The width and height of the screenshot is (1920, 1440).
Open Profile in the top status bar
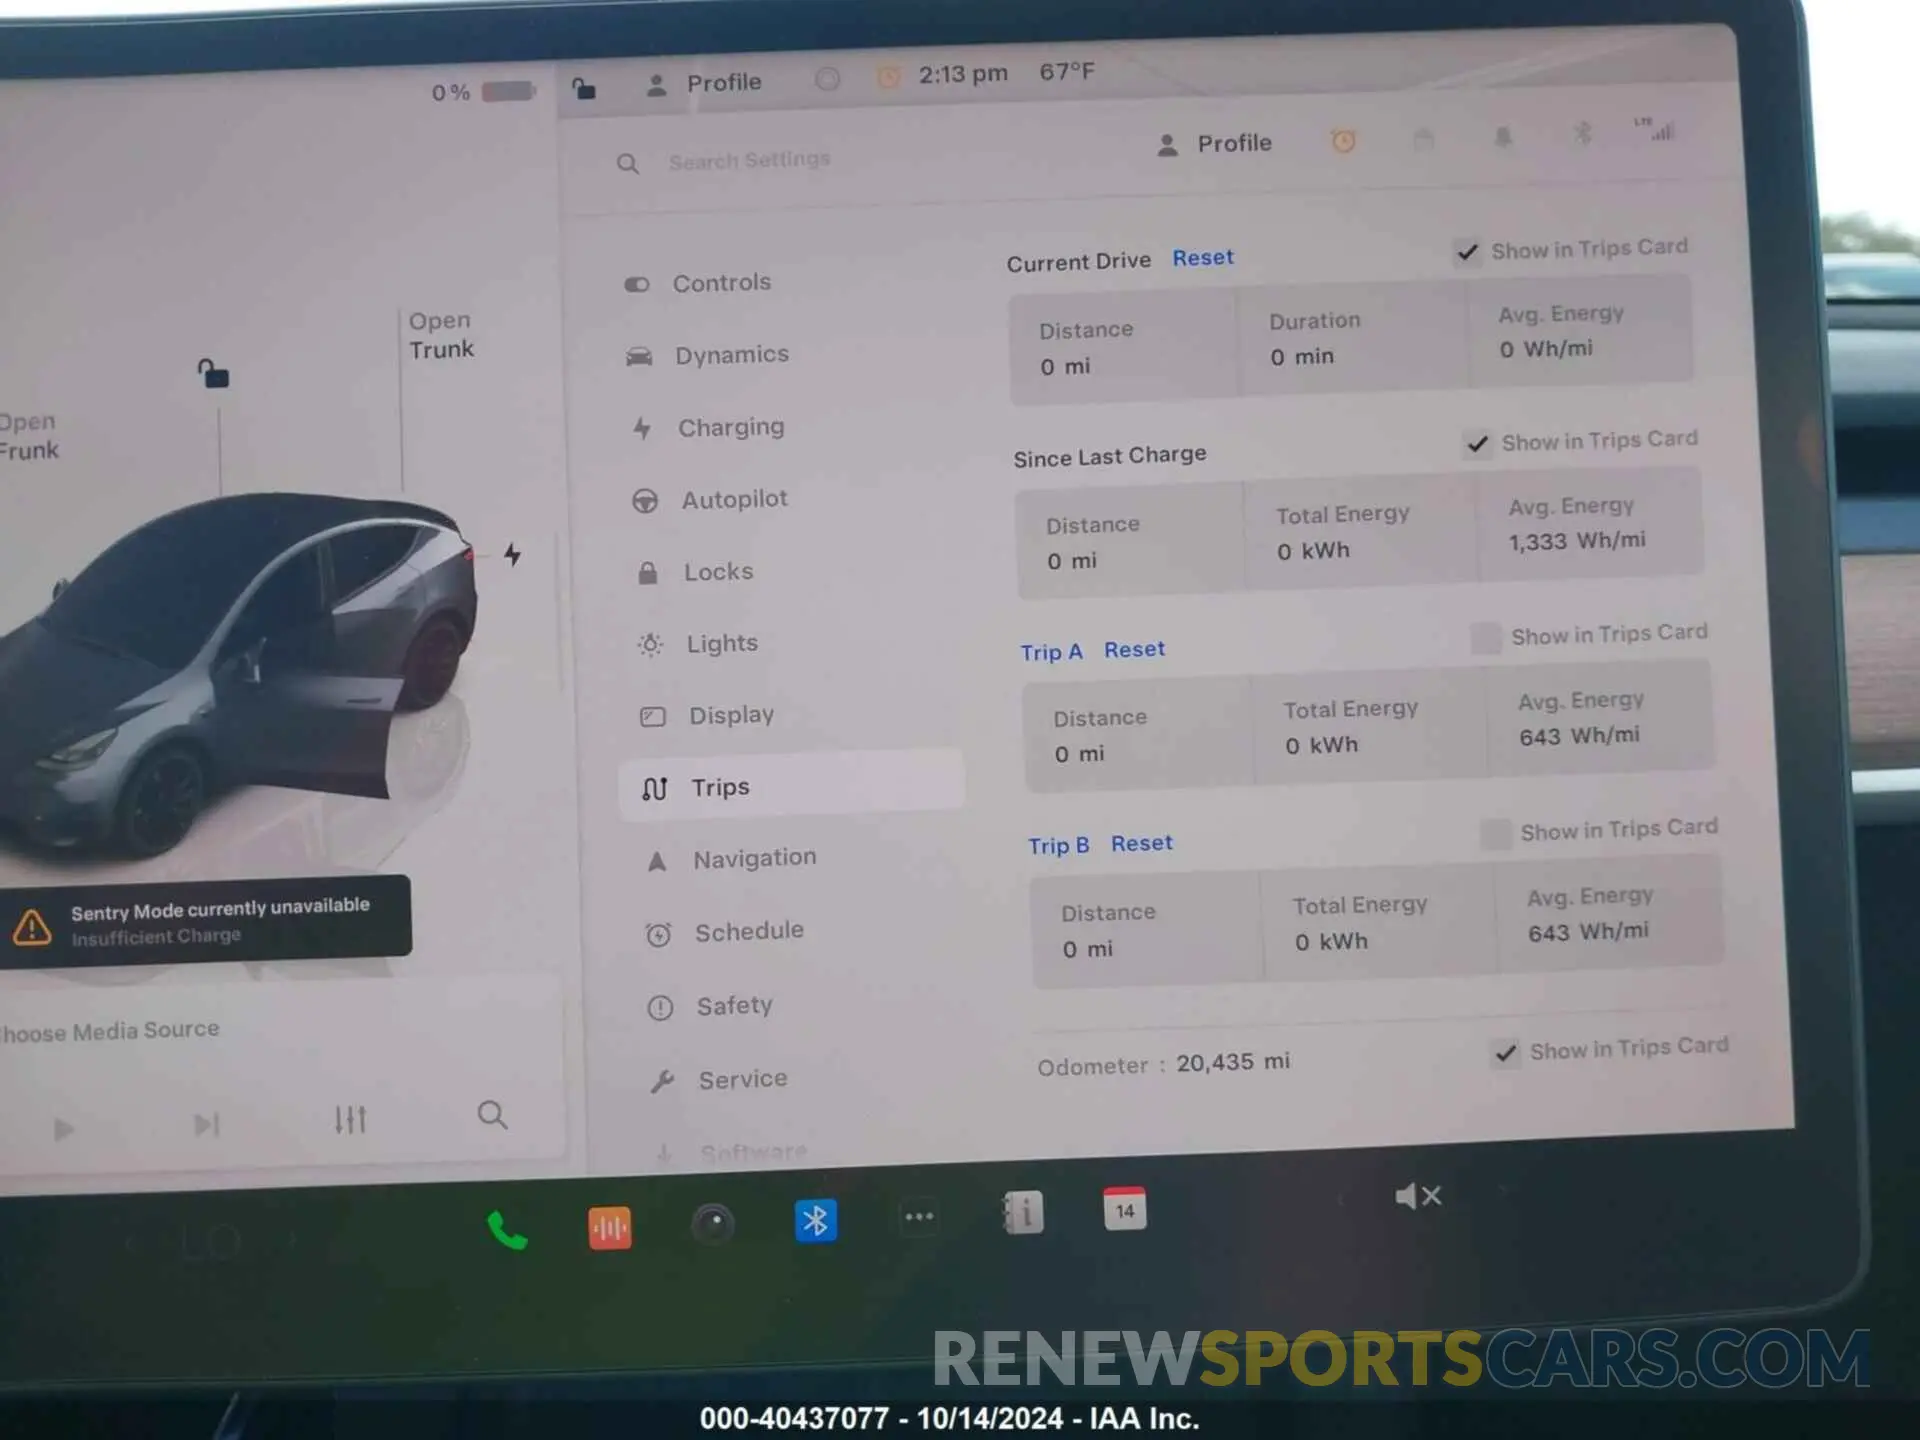[x=704, y=83]
